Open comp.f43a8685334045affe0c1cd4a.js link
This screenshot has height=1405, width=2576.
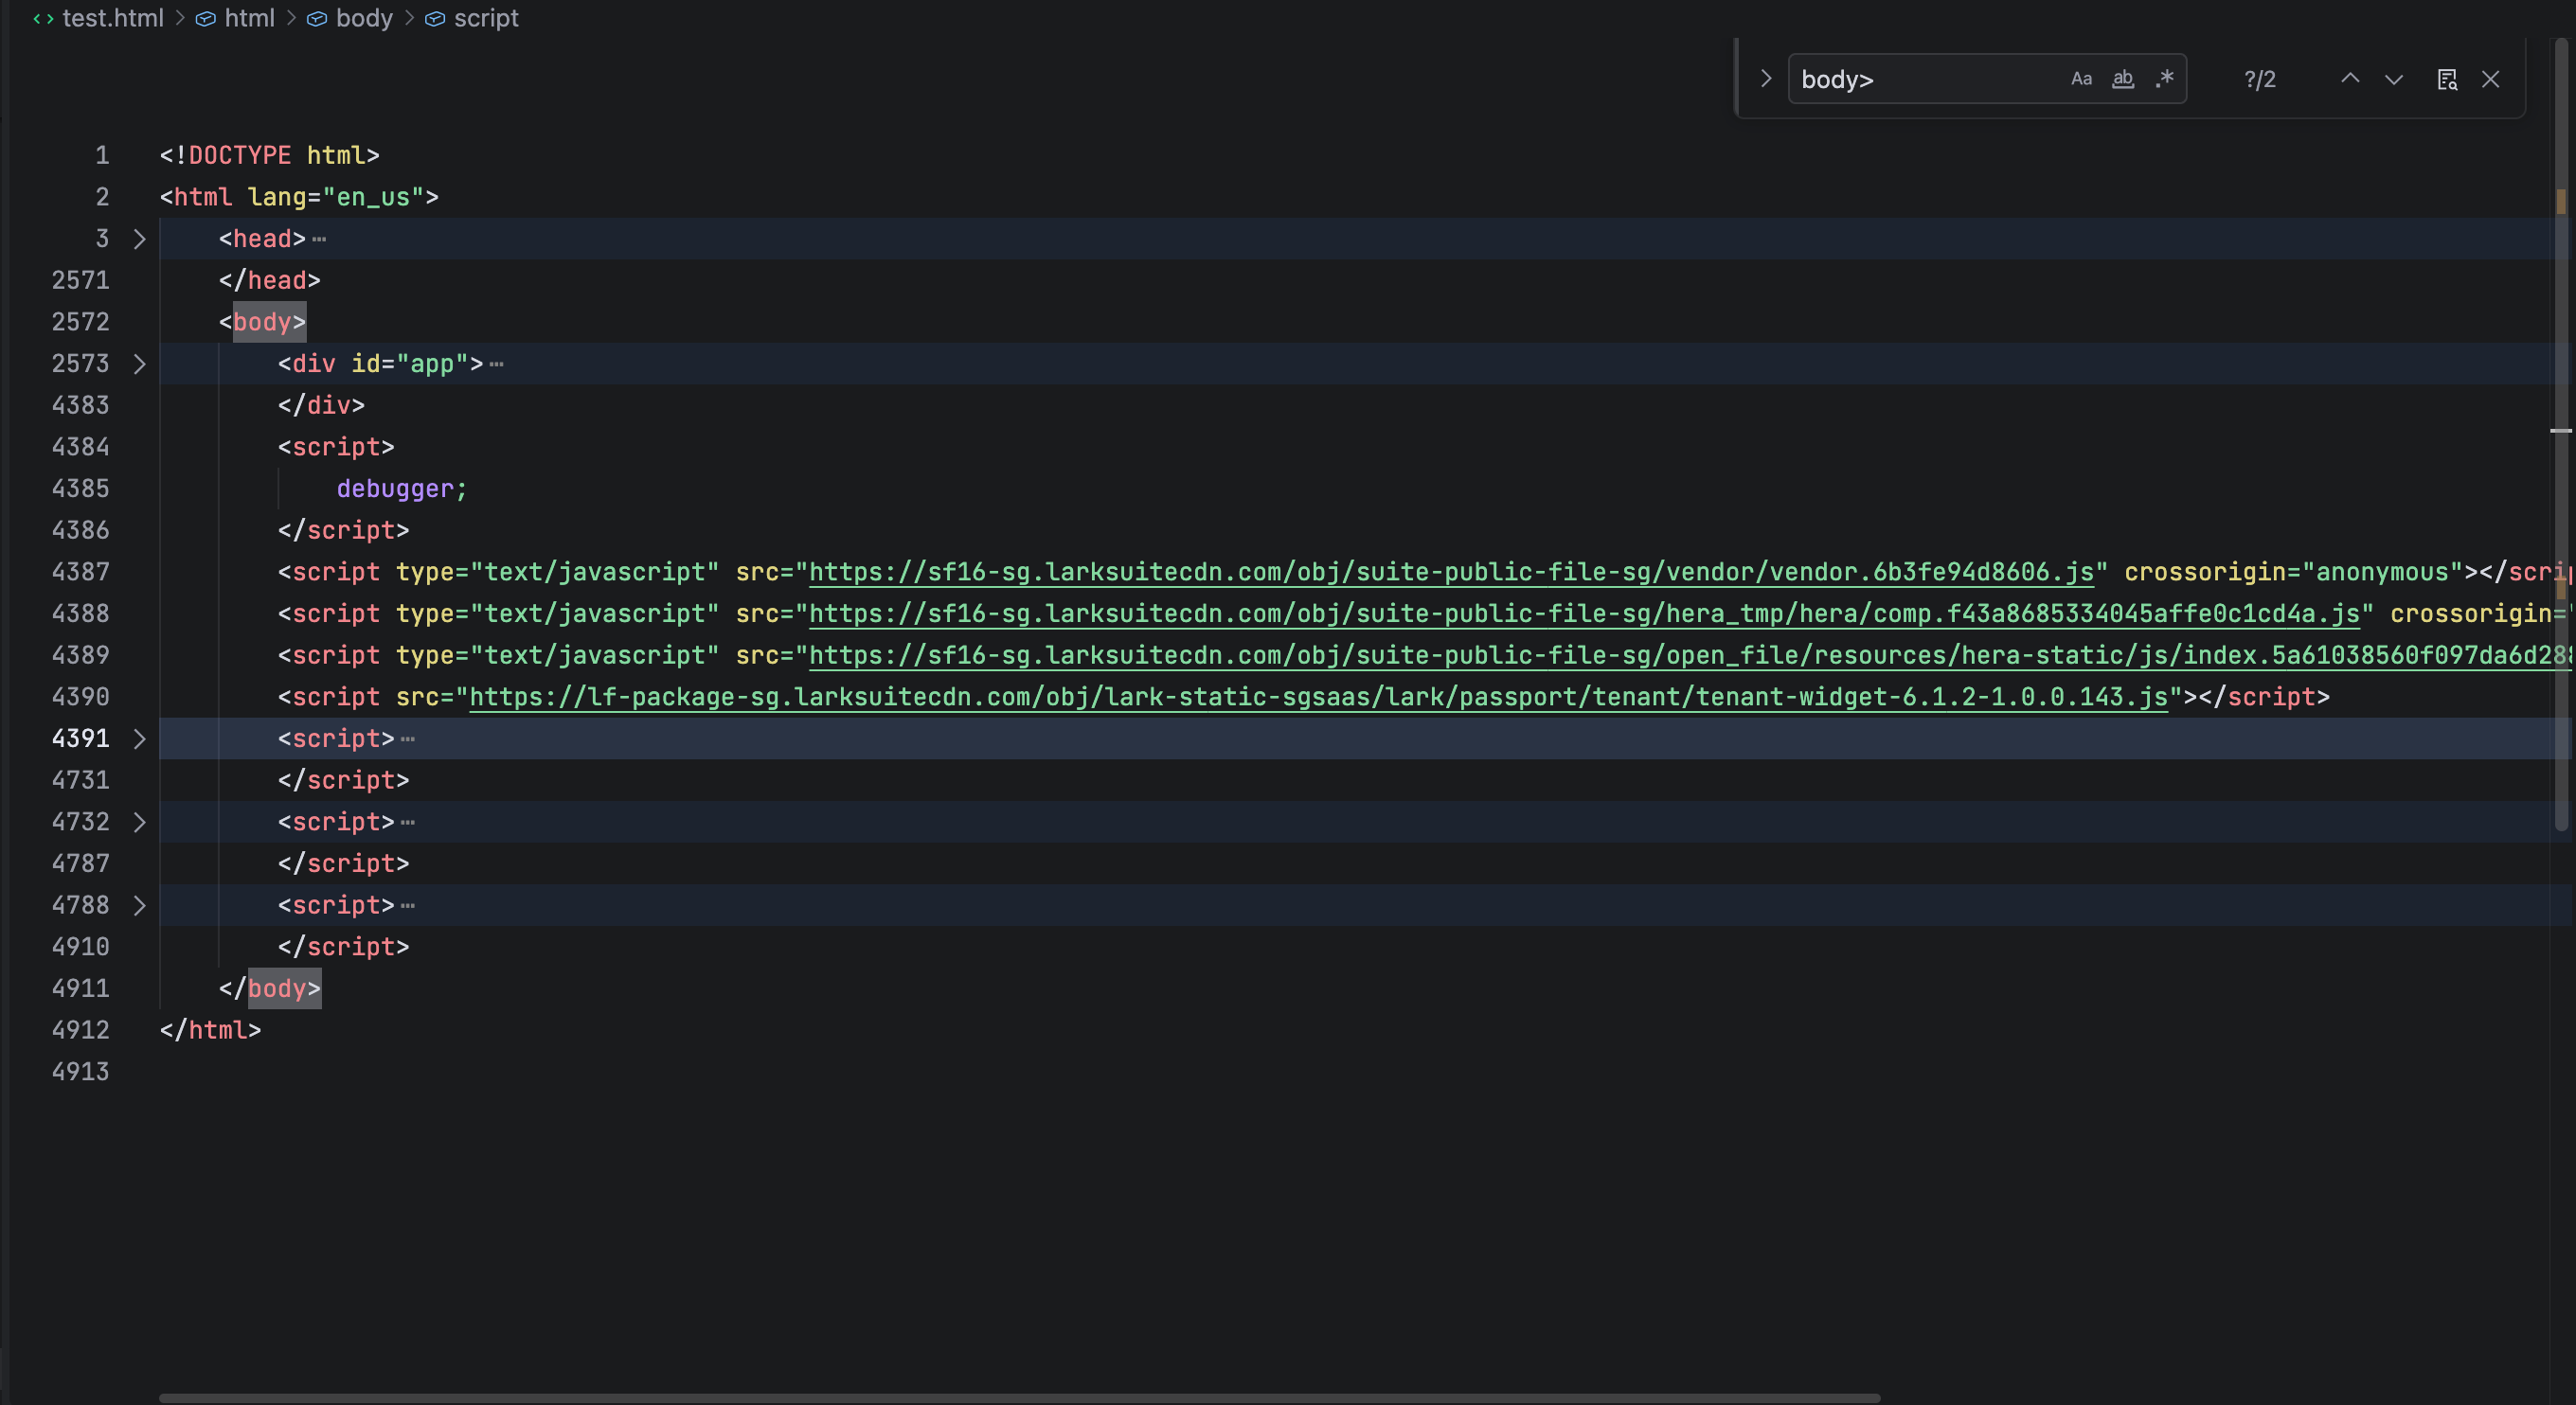1584,613
